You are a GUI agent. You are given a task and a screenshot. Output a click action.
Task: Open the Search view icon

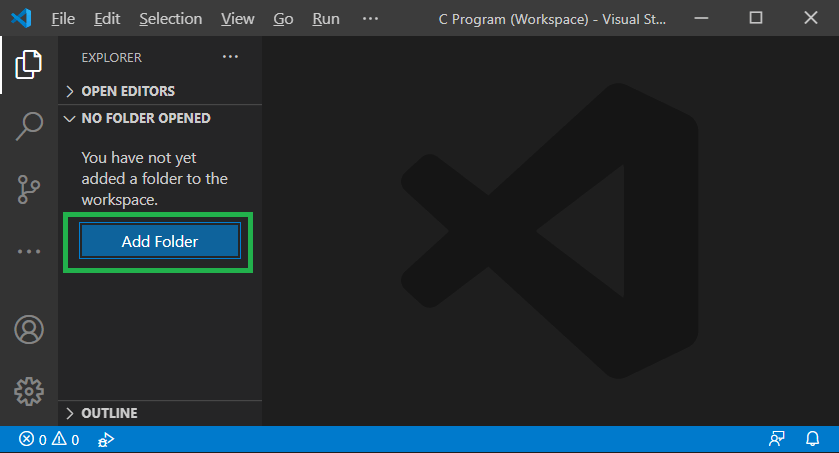click(x=29, y=126)
